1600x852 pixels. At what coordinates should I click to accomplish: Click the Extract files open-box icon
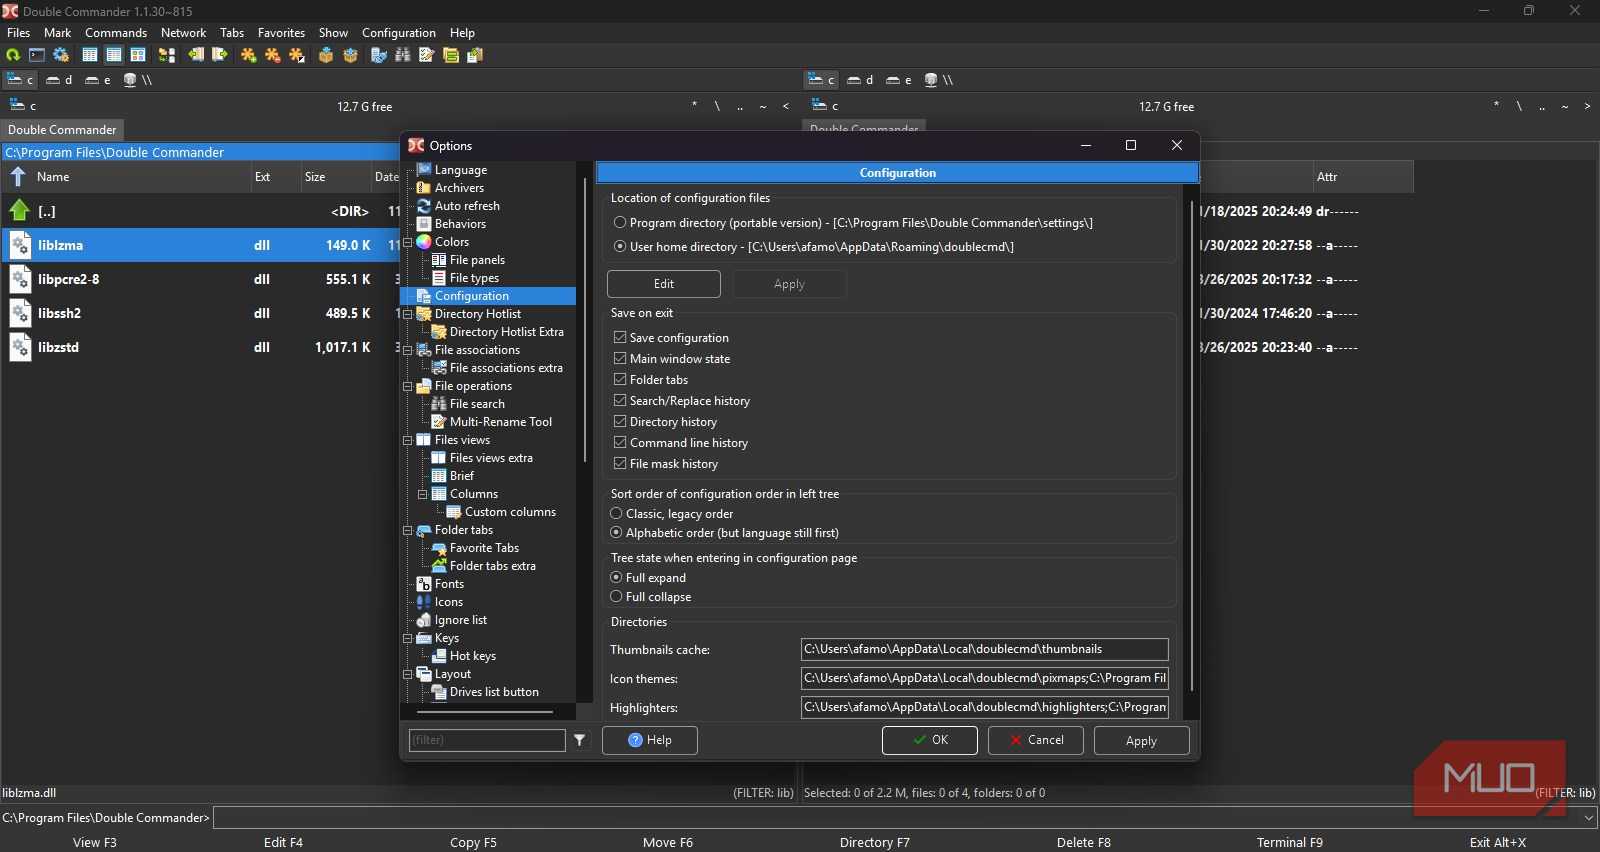(x=350, y=55)
